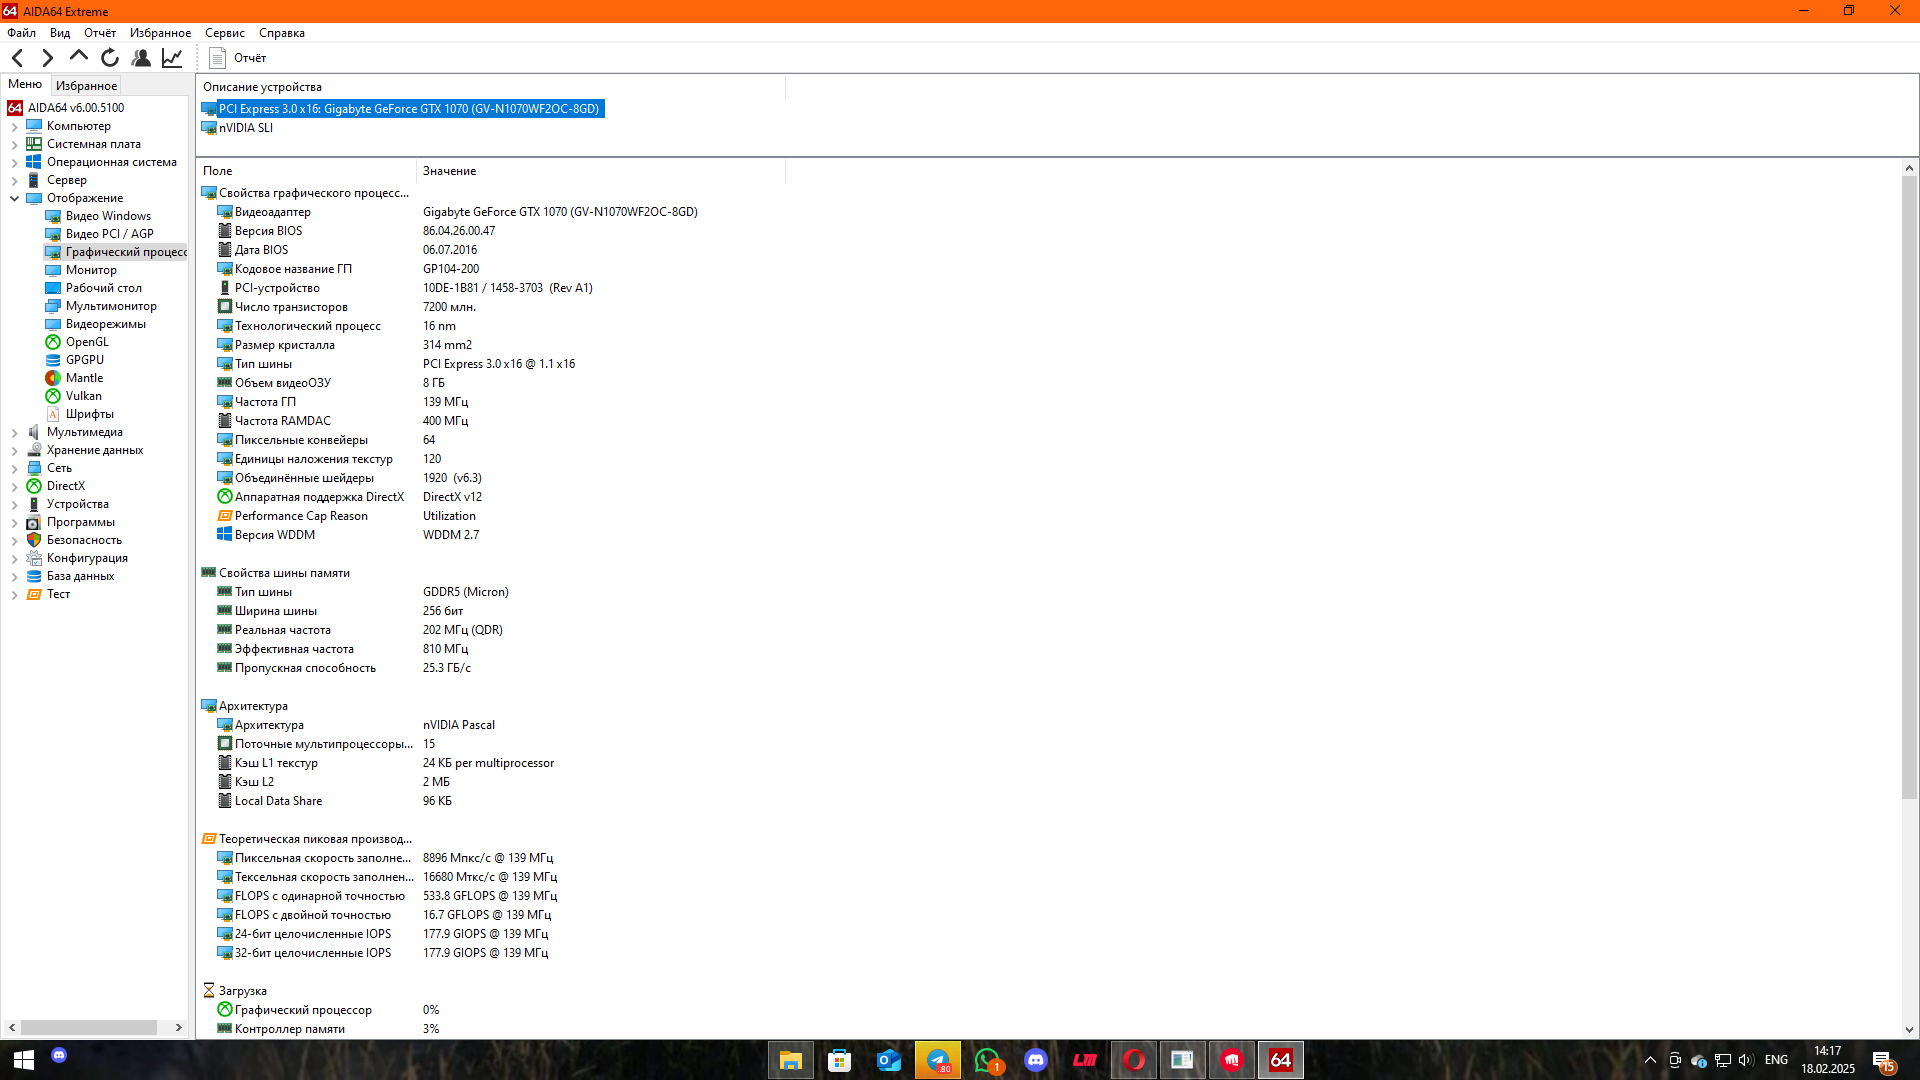
Task: Open the user manager toolbar icon
Action: point(141,58)
